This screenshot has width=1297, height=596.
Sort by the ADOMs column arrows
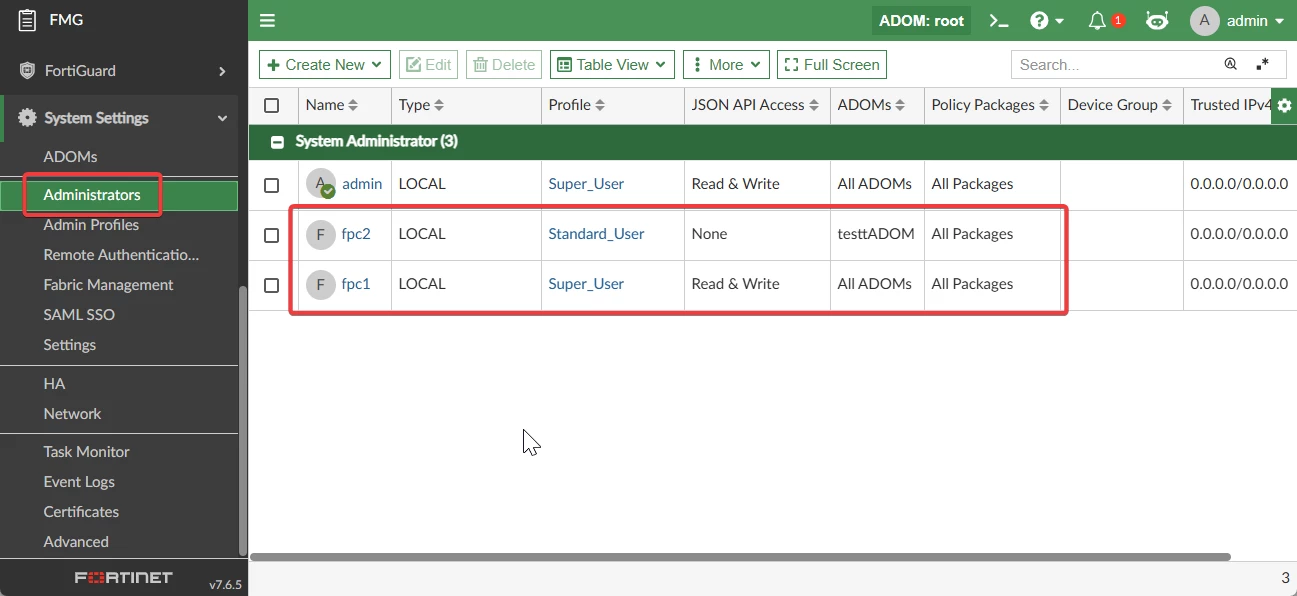(901, 105)
